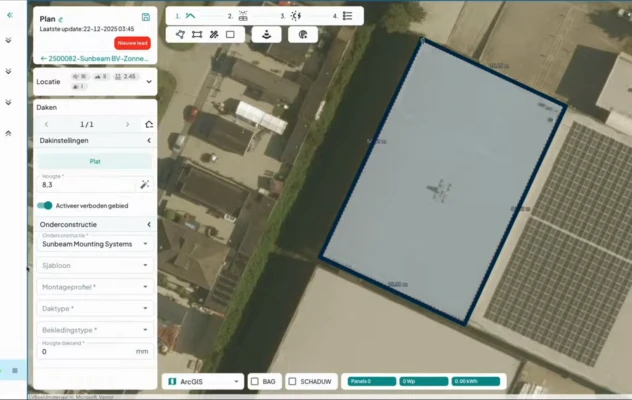This screenshot has height=400, width=632.
Task: Click the add roof house icon
Action: (149, 124)
